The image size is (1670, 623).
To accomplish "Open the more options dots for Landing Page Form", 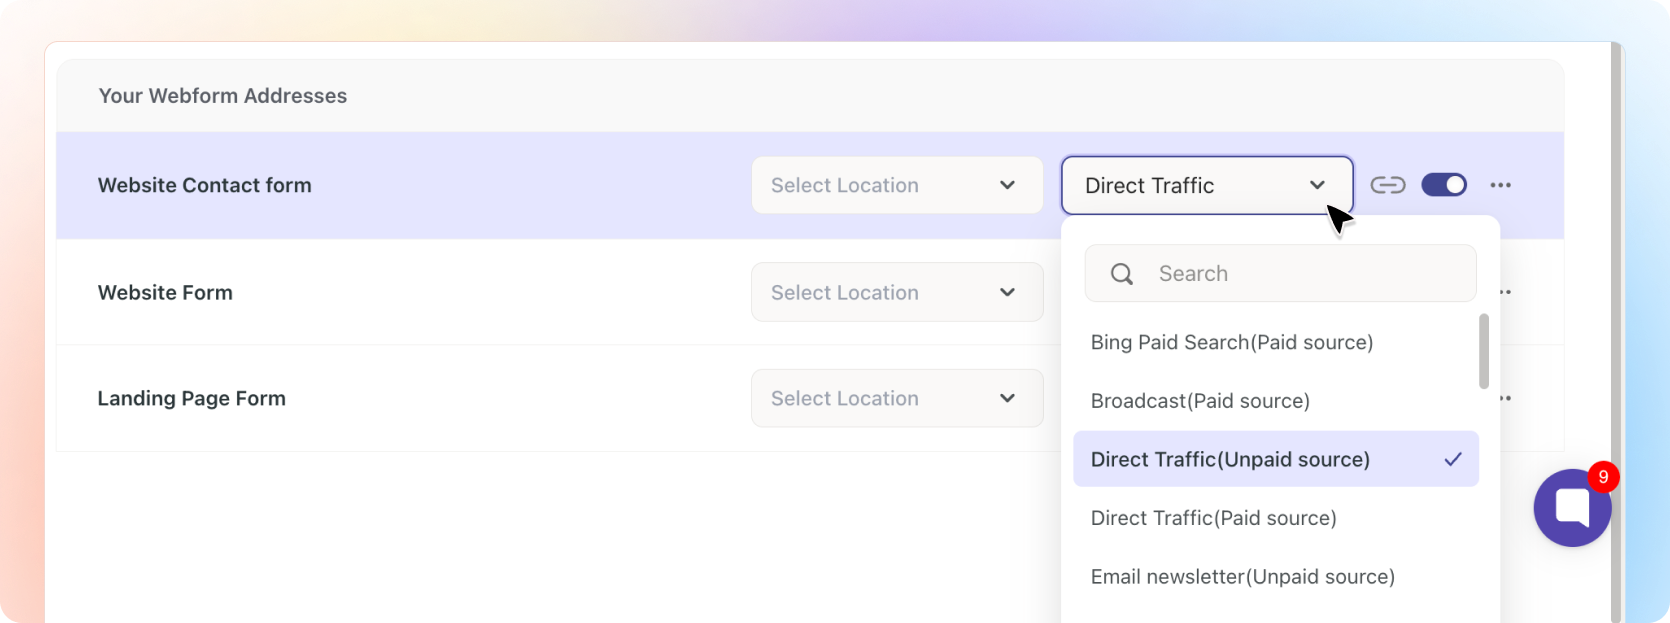I will (x=1504, y=398).
